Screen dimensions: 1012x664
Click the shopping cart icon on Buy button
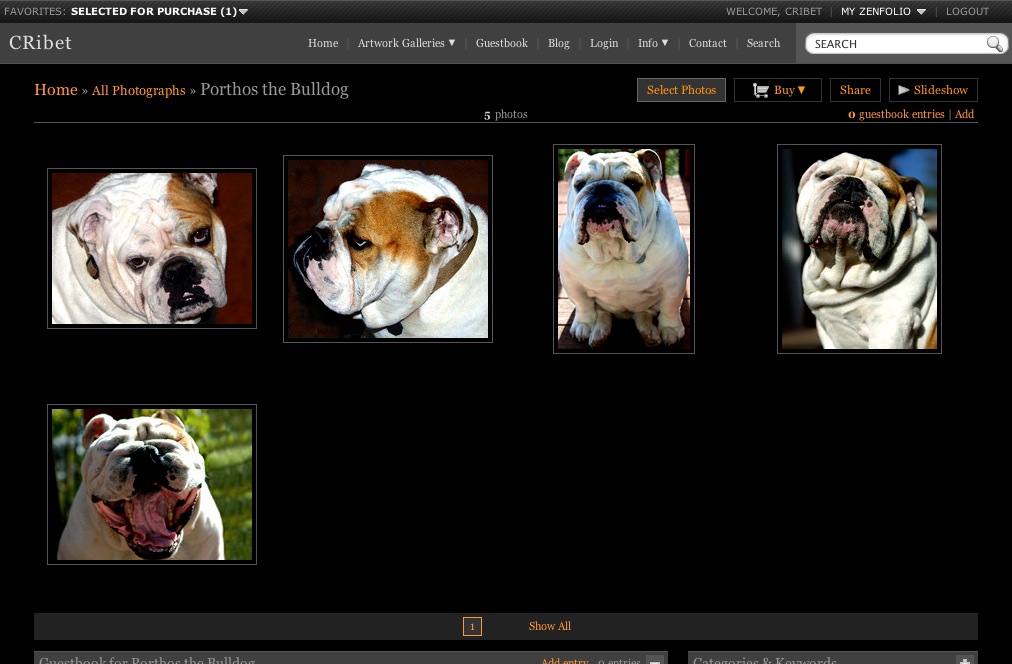(x=761, y=90)
